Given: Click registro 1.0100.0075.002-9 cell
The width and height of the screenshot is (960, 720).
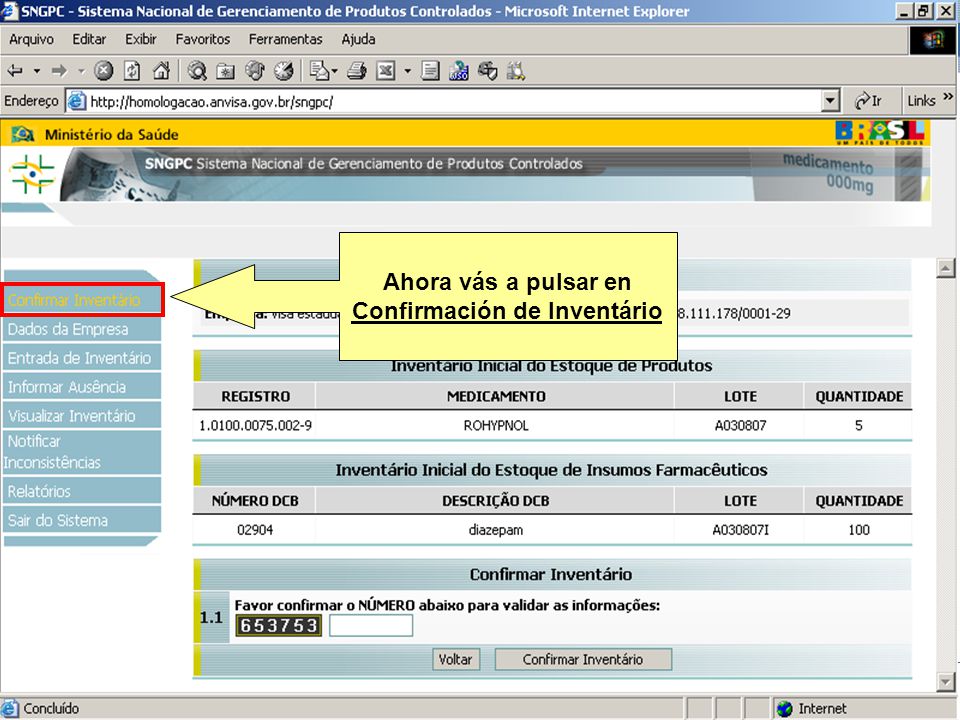Looking at the screenshot, I should pos(255,426).
